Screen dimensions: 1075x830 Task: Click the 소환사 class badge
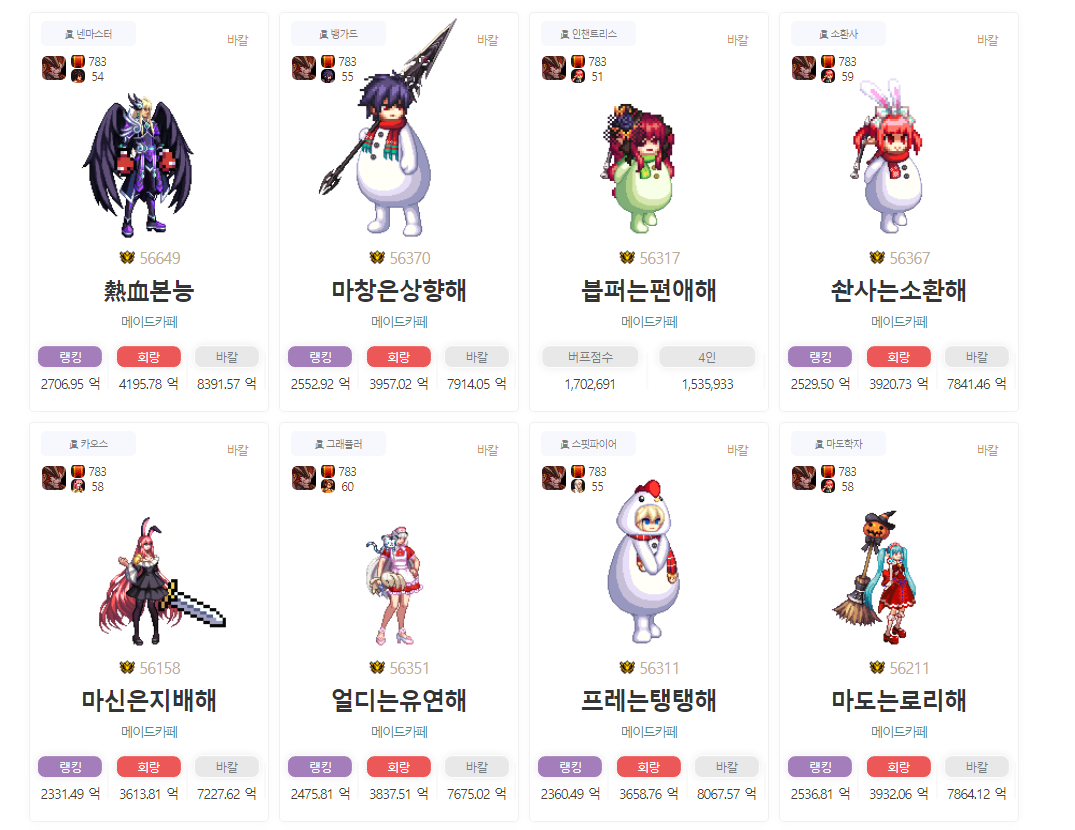coord(838,34)
